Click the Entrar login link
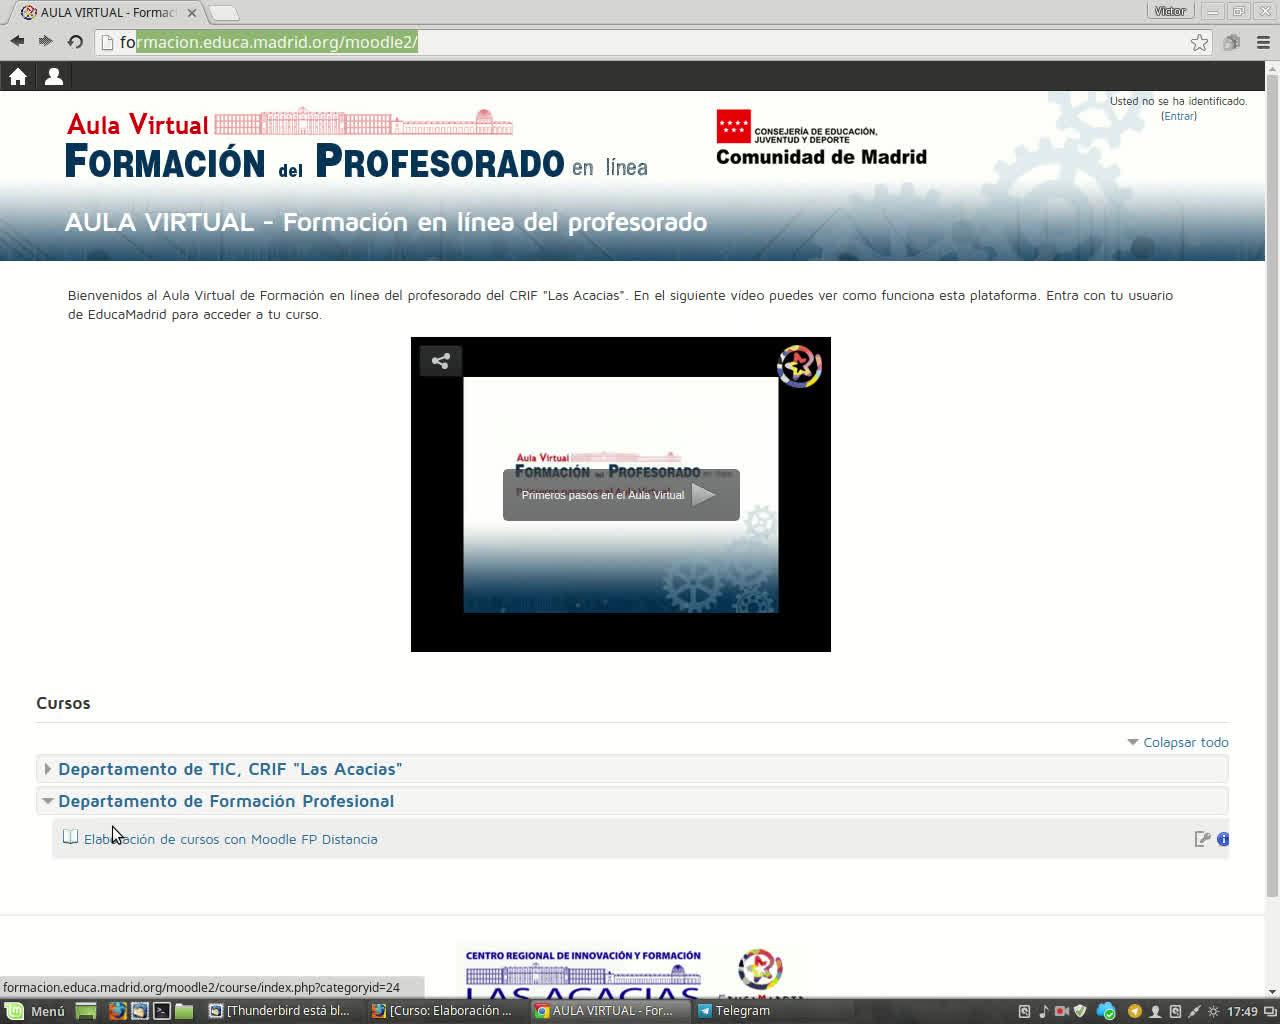Image resolution: width=1280 pixels, height=1024 pixels. tap(1179, 116)
